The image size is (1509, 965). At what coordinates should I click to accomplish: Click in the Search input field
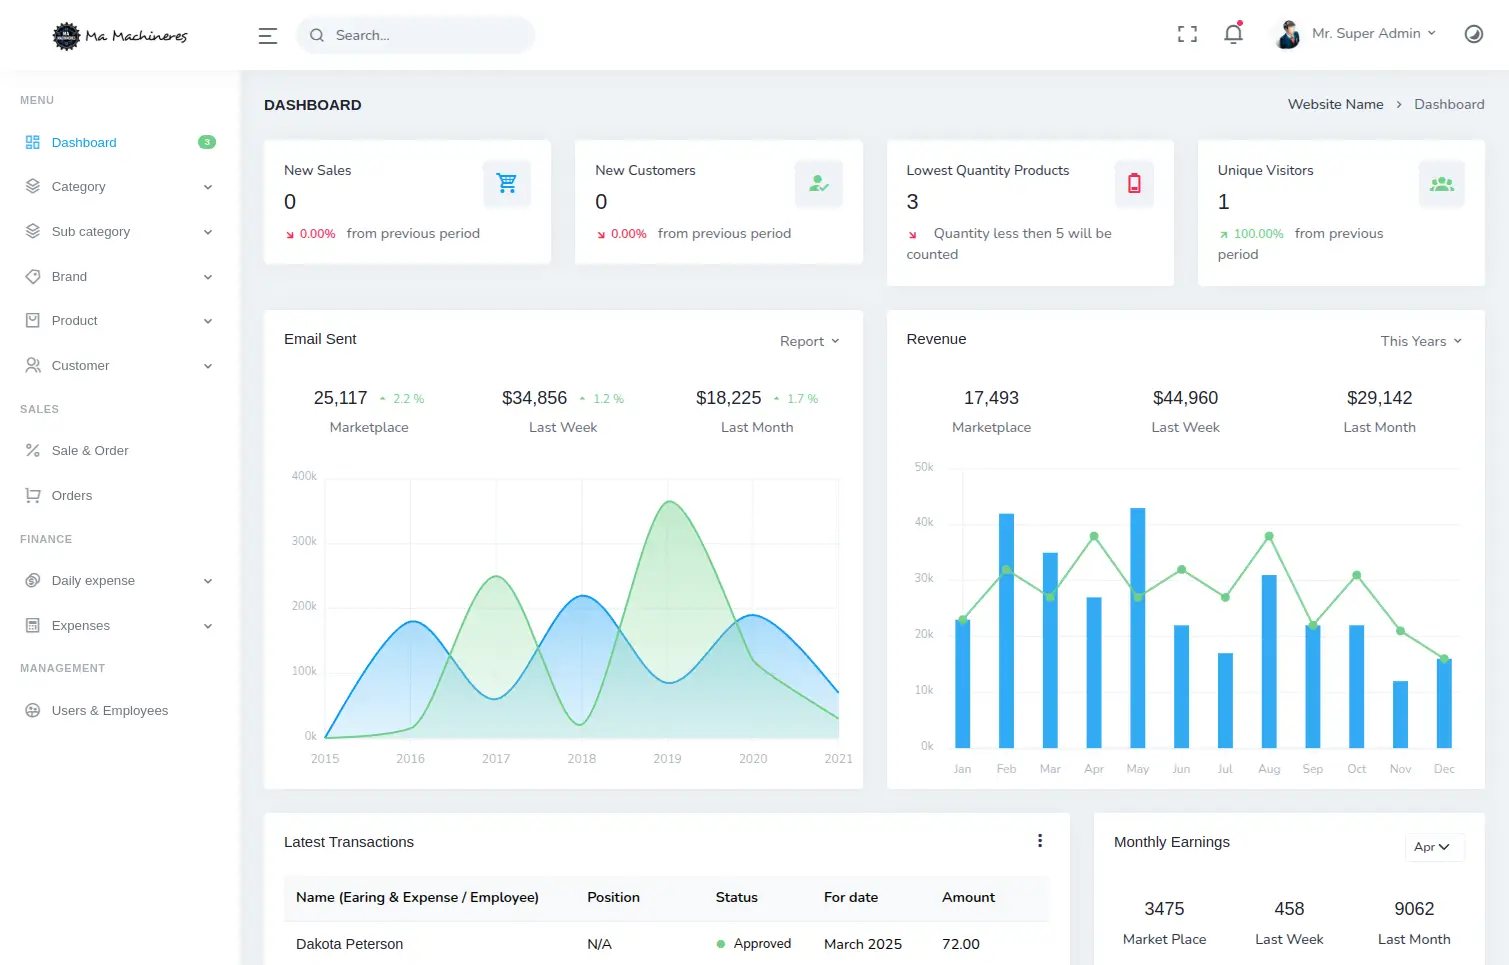415,35
